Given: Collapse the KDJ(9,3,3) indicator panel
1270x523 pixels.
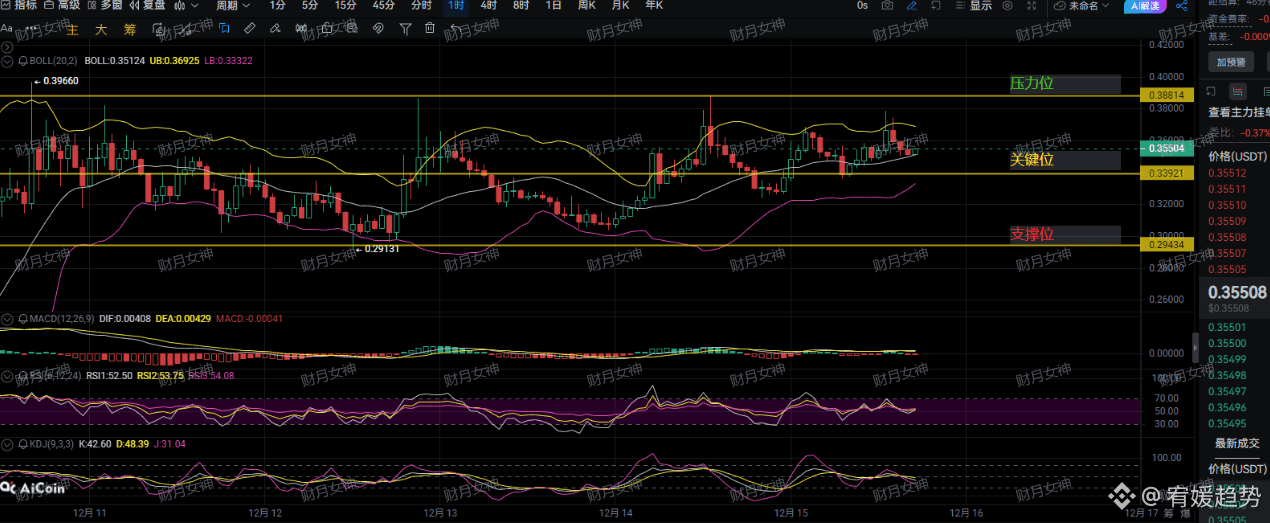Looking at the screenshot, I should pyautogui.click(x=8, y=443).
